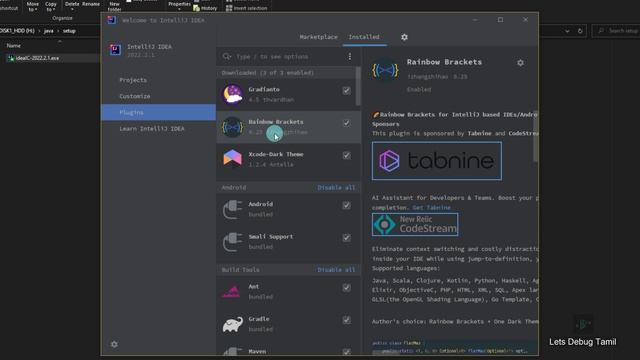Toggle the Gradianto plugin checkbox
640x360 pixels.
tap(346, 91)
